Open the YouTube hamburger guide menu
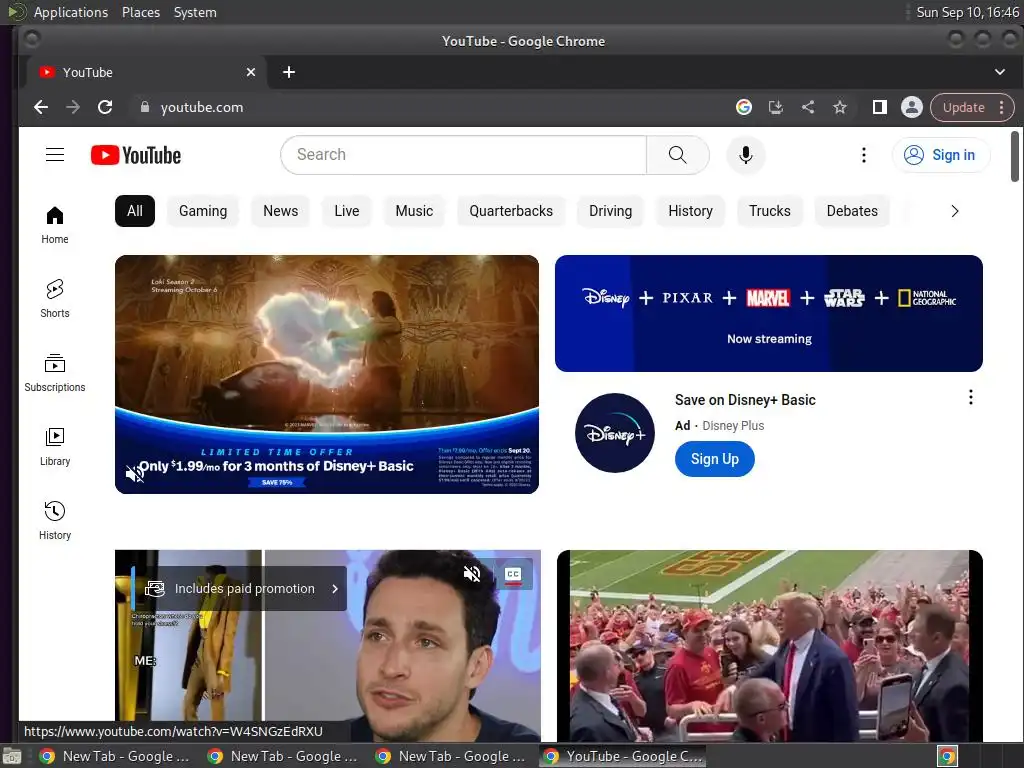Image resolution: width=1024 pixels, height=768 pixels. tap(55, 155)
